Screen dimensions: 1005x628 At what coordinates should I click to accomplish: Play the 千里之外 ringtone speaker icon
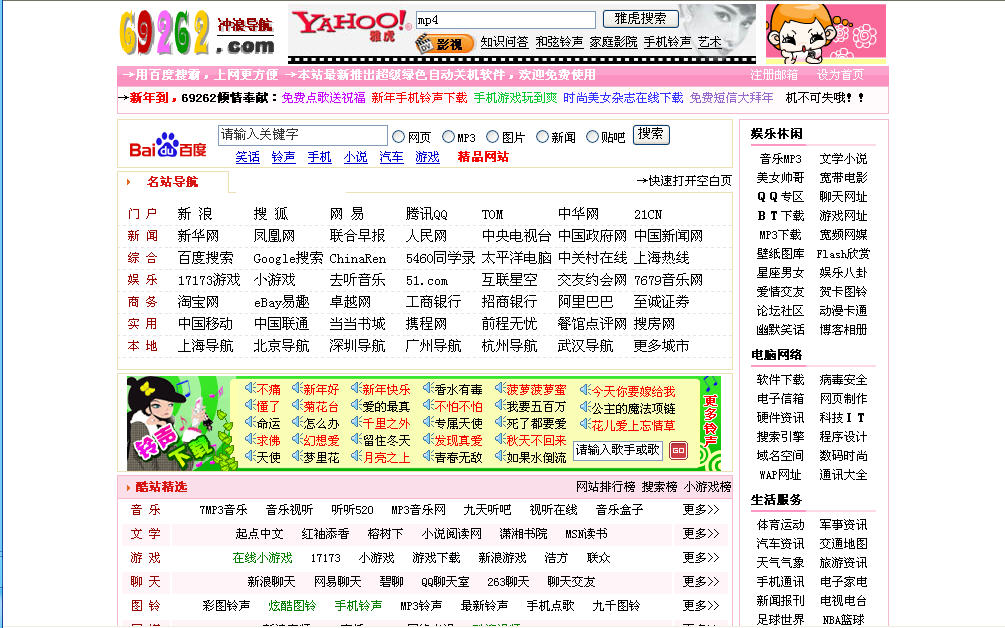coord(356,423)
